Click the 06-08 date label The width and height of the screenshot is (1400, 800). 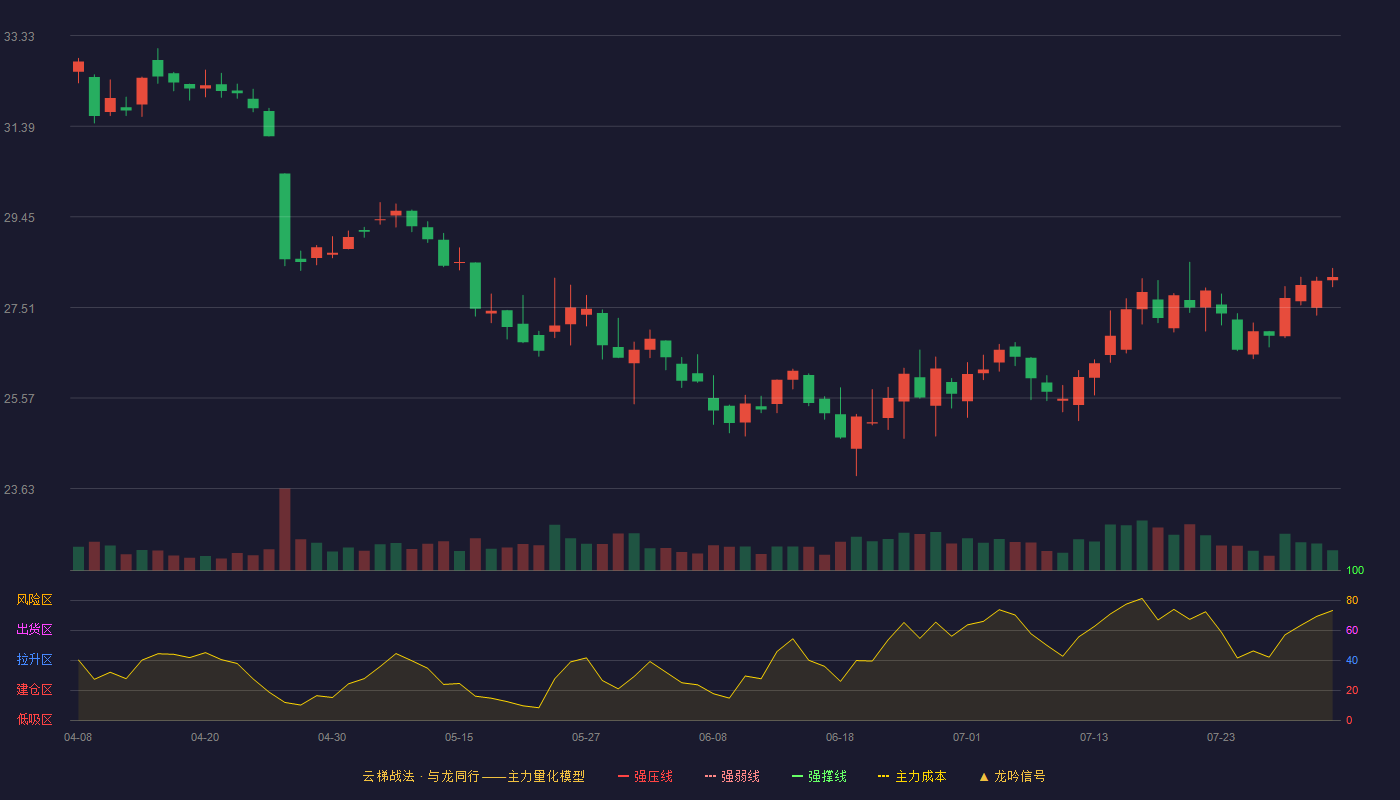[713, 737]
